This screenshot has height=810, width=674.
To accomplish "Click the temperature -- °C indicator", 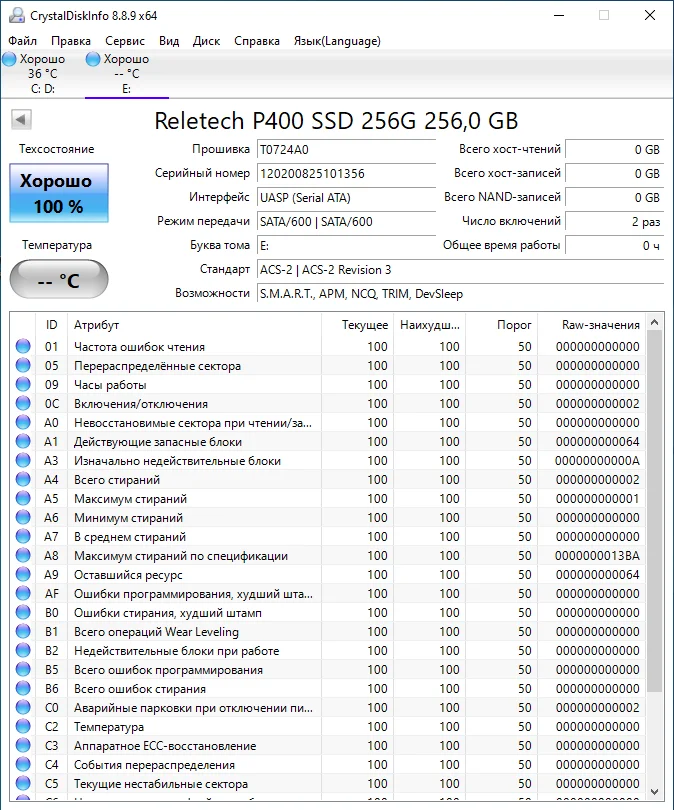I will coord(59,279).
